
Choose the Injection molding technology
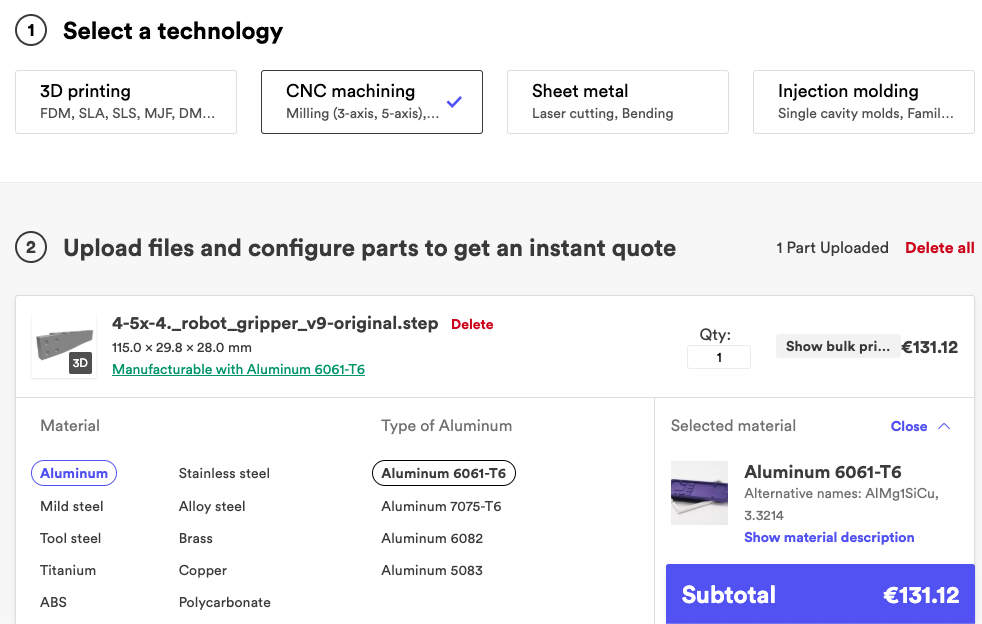point(864,102)
